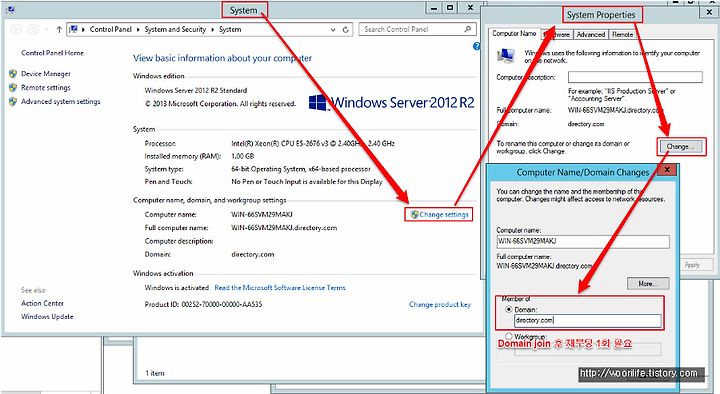The height and width of the screenshot is (394, 720).
Task: Click the back navigation arrow
Action: point(17,29)
